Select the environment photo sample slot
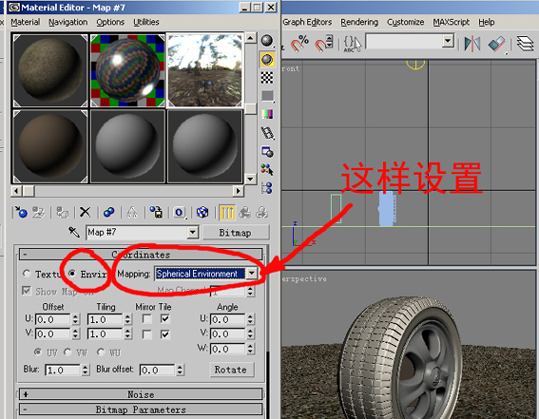Screen dimensions: 539x419 click(x=205, y=70)
